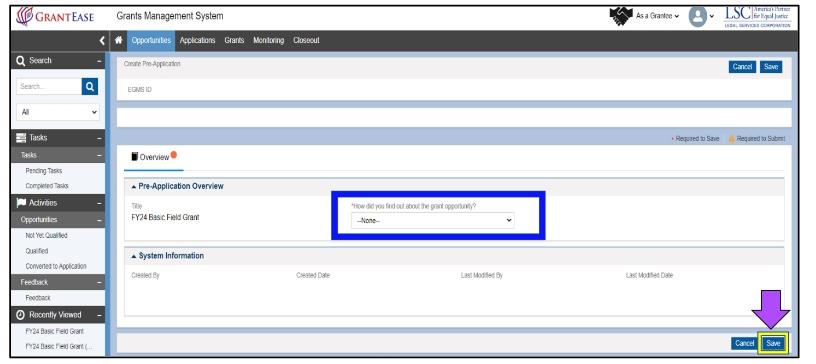816x364 pixels.
Task: Open the Closeout tab
Action: pos(306,40)
